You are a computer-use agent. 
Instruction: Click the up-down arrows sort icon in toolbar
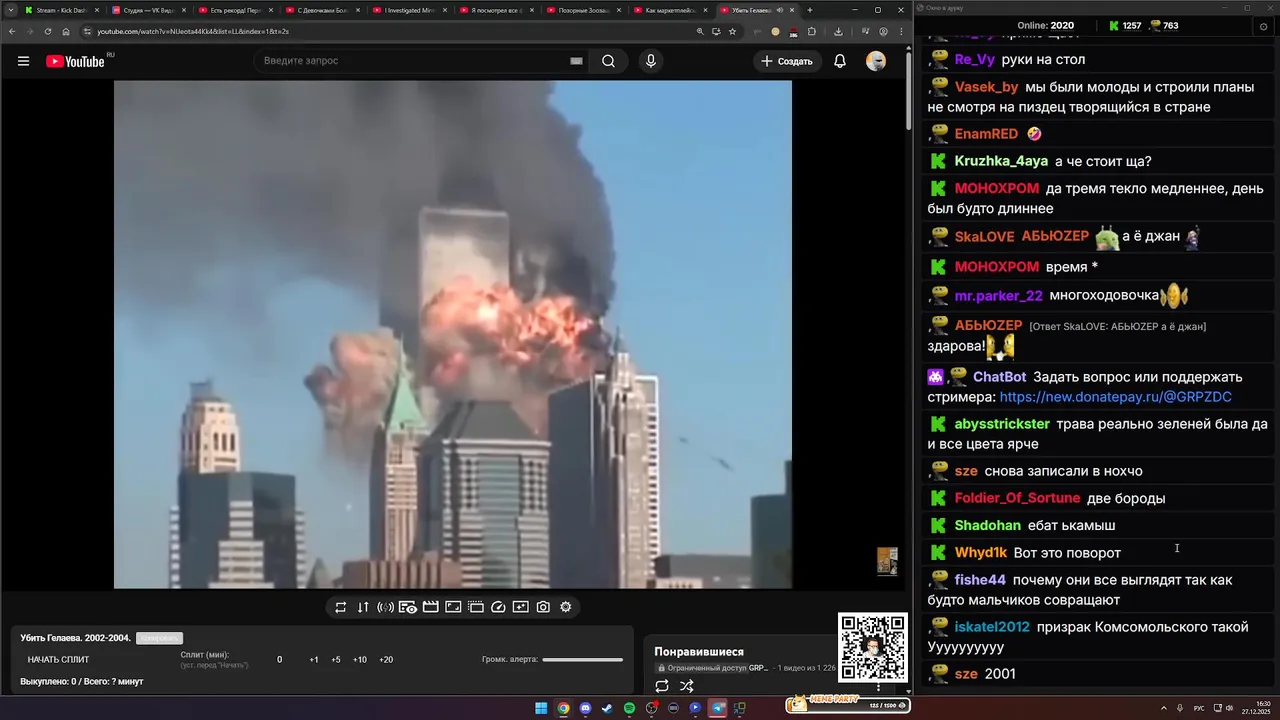click(x=363, y=607)
